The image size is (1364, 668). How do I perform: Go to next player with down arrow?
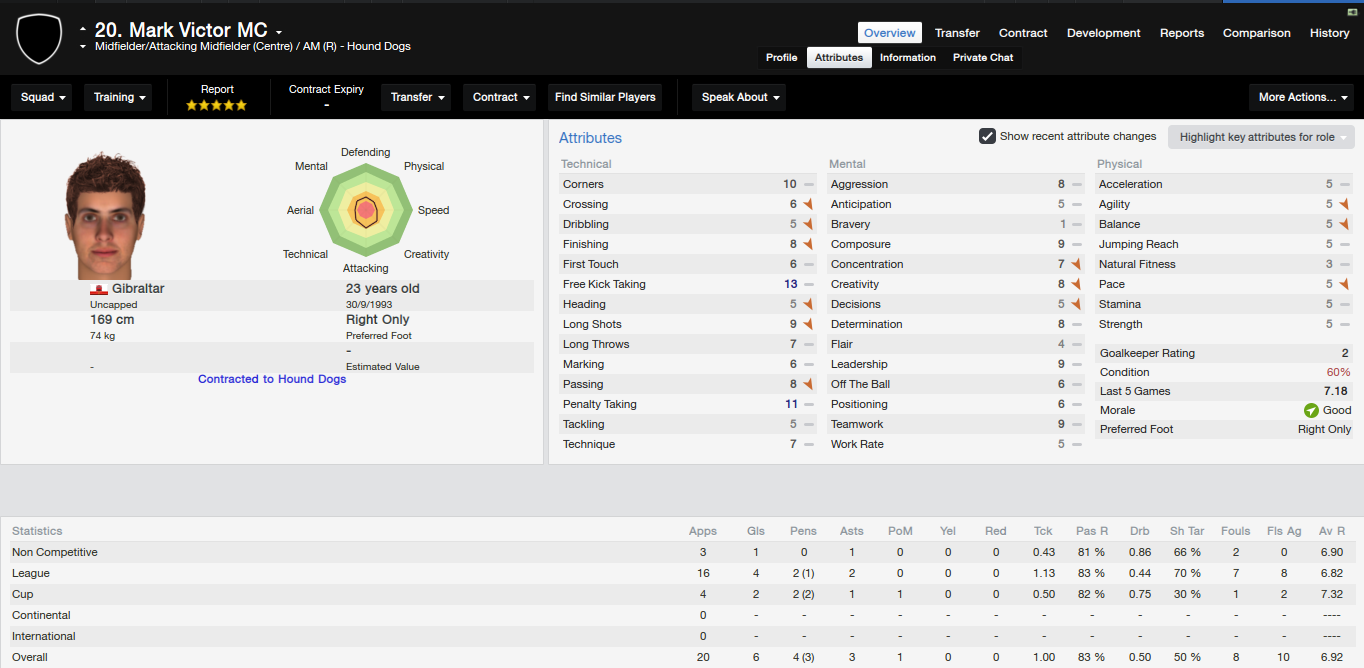tap(83, 47)
